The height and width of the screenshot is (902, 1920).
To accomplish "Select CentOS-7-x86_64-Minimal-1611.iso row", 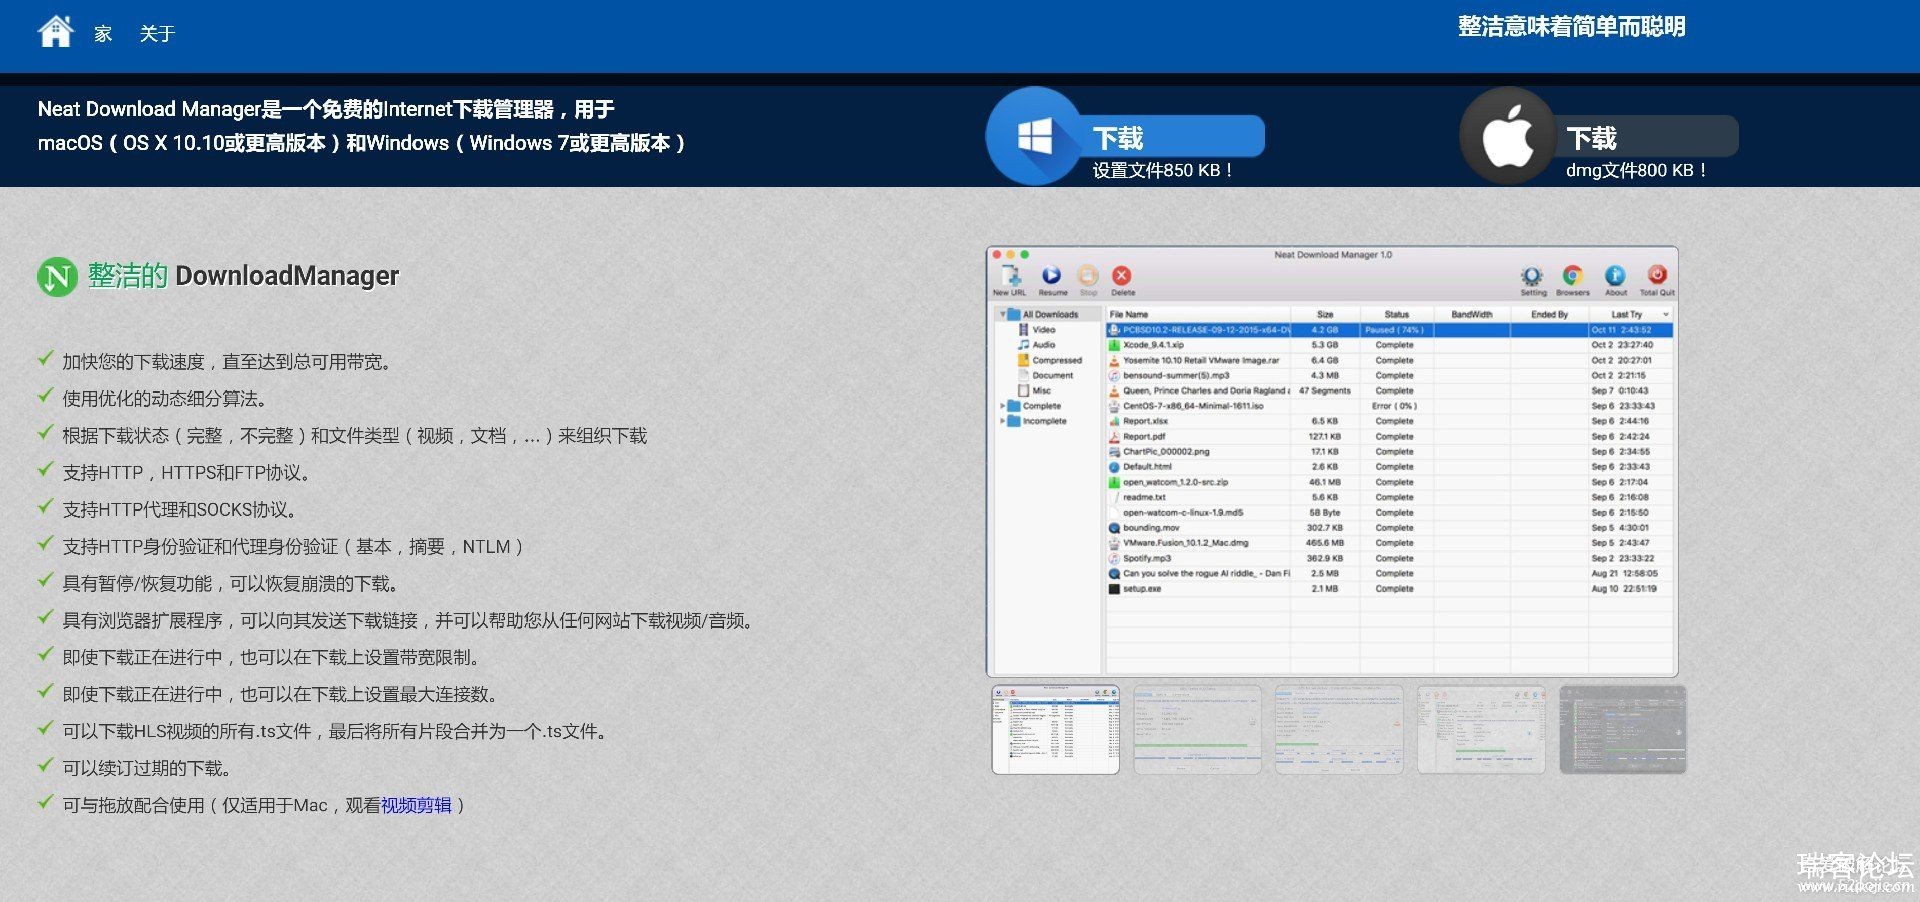I will [1389, 406].
